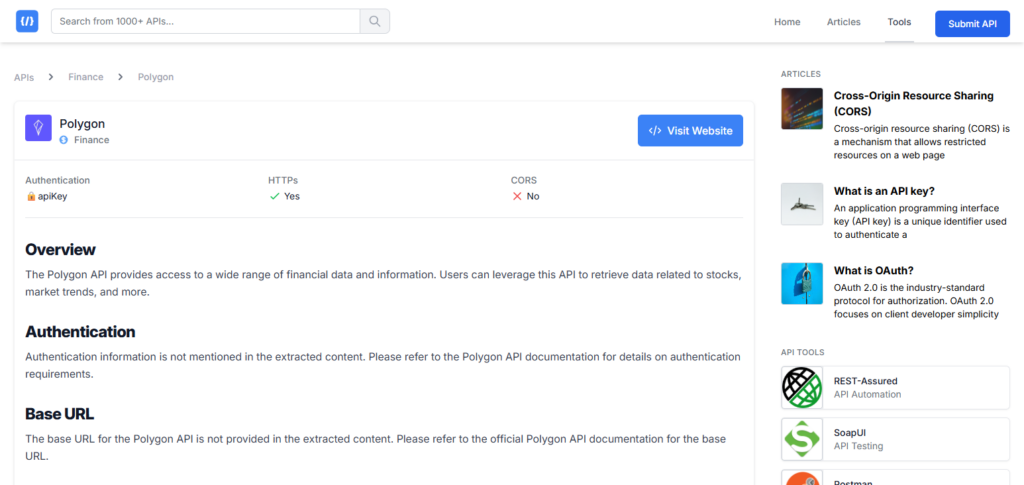This screenshot has height=485, width=1024.
Task: Click the search magnifier button
Action: coord(375,21)
